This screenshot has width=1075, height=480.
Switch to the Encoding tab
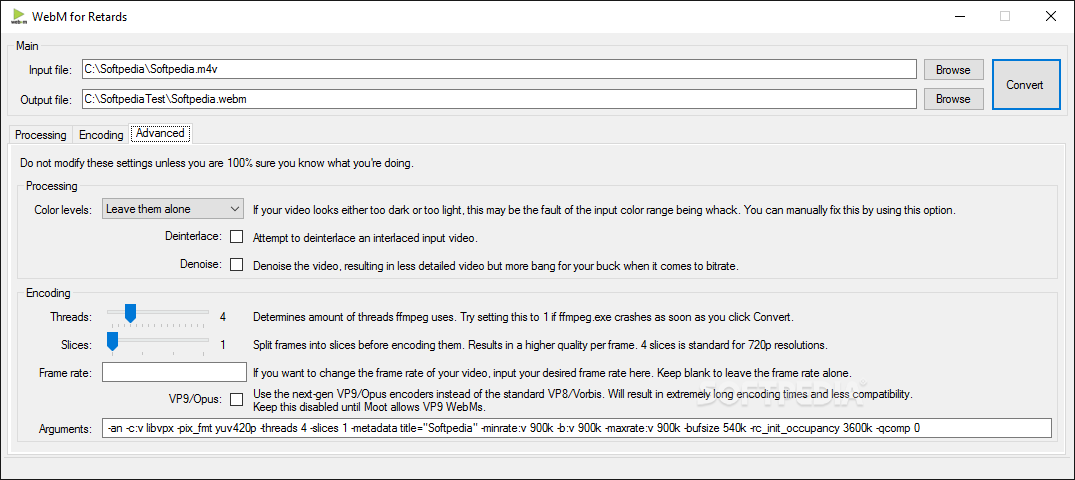101,135
